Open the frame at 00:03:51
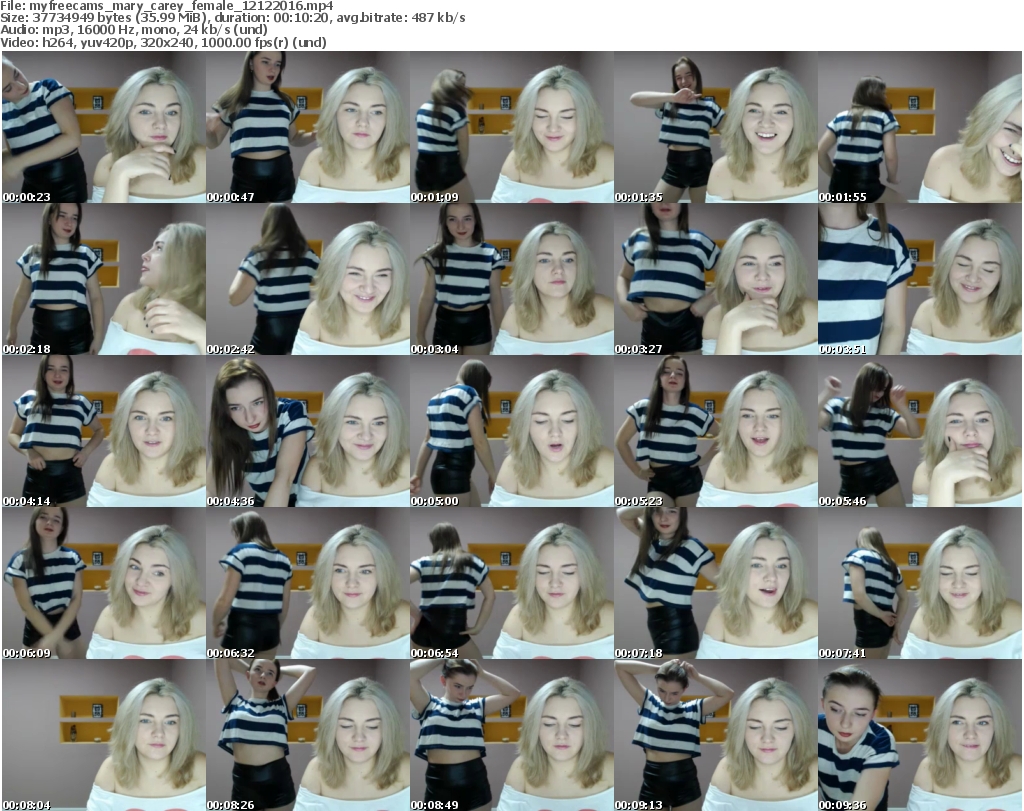 (x=920, y=279)
